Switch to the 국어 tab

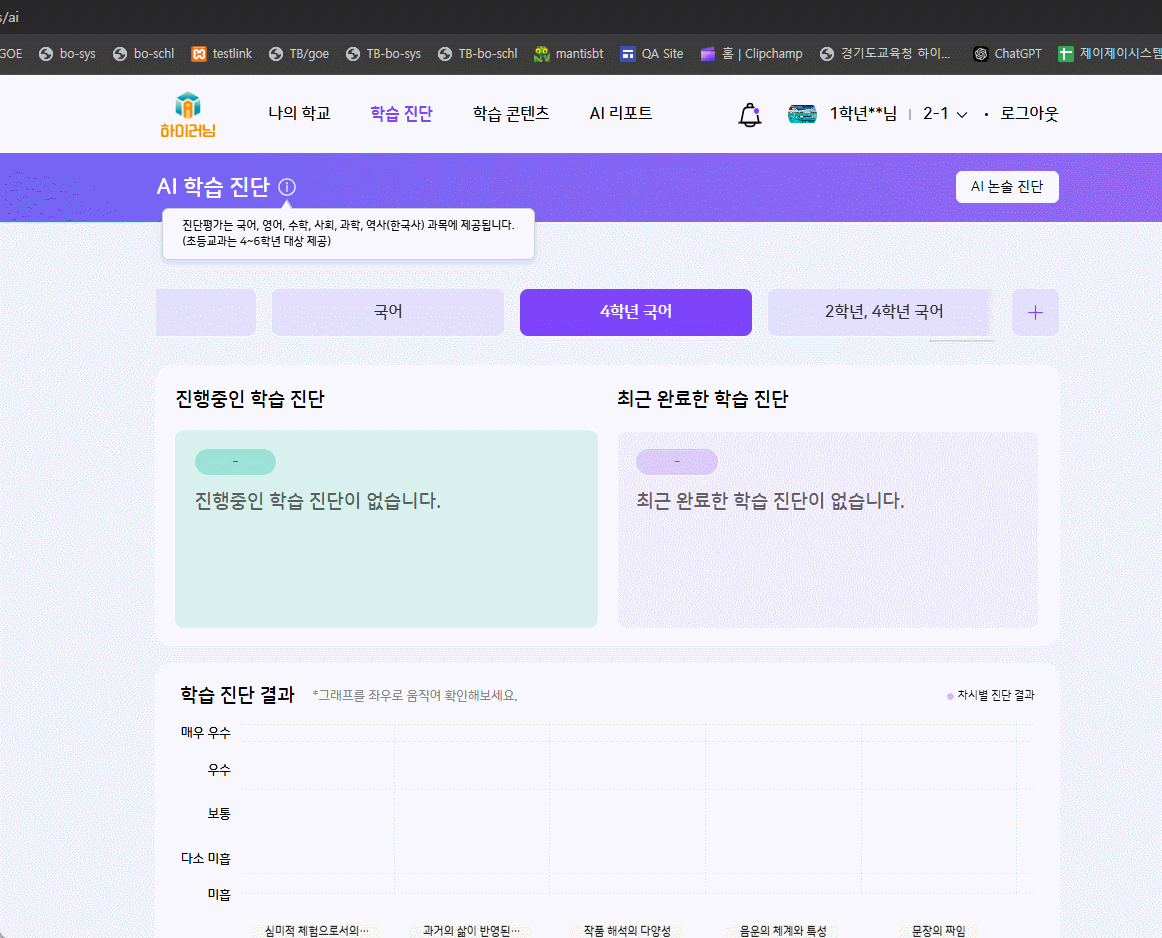coord(388,312)
